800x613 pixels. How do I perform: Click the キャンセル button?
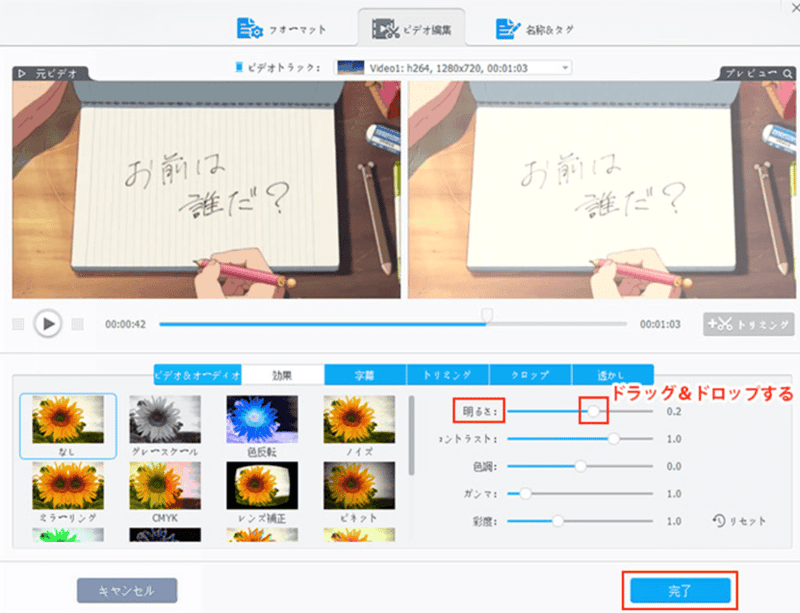click(x=127, y=591)
